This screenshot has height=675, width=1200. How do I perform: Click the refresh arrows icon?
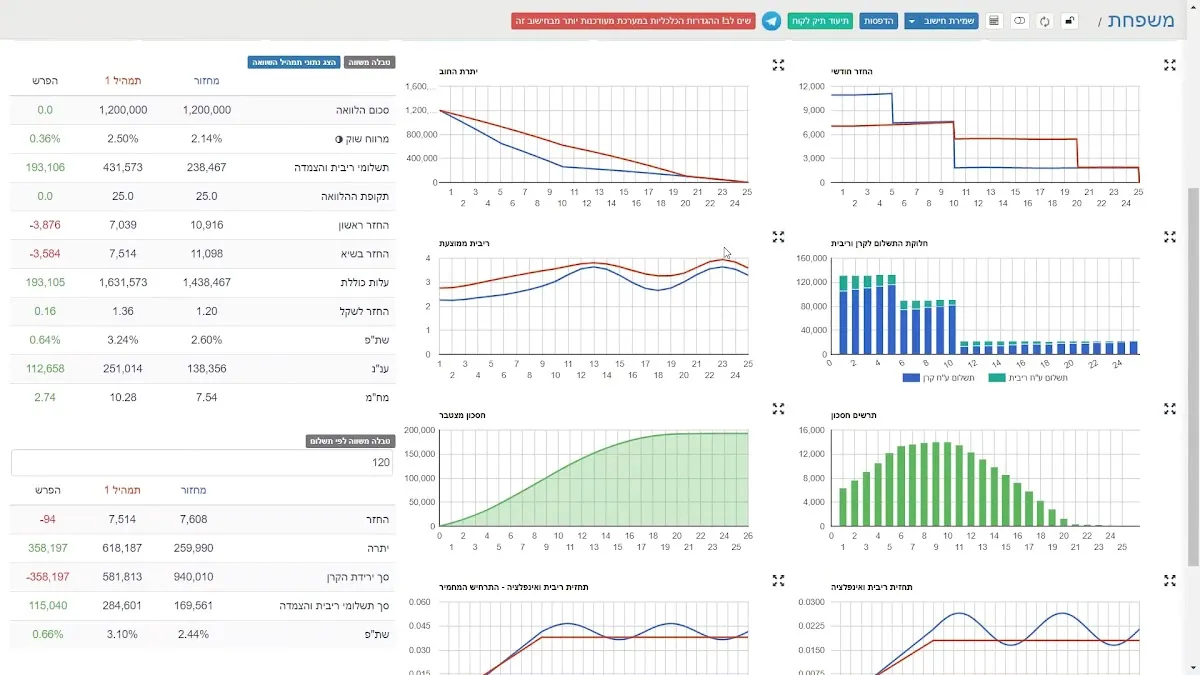click(x=1045, y=21)
